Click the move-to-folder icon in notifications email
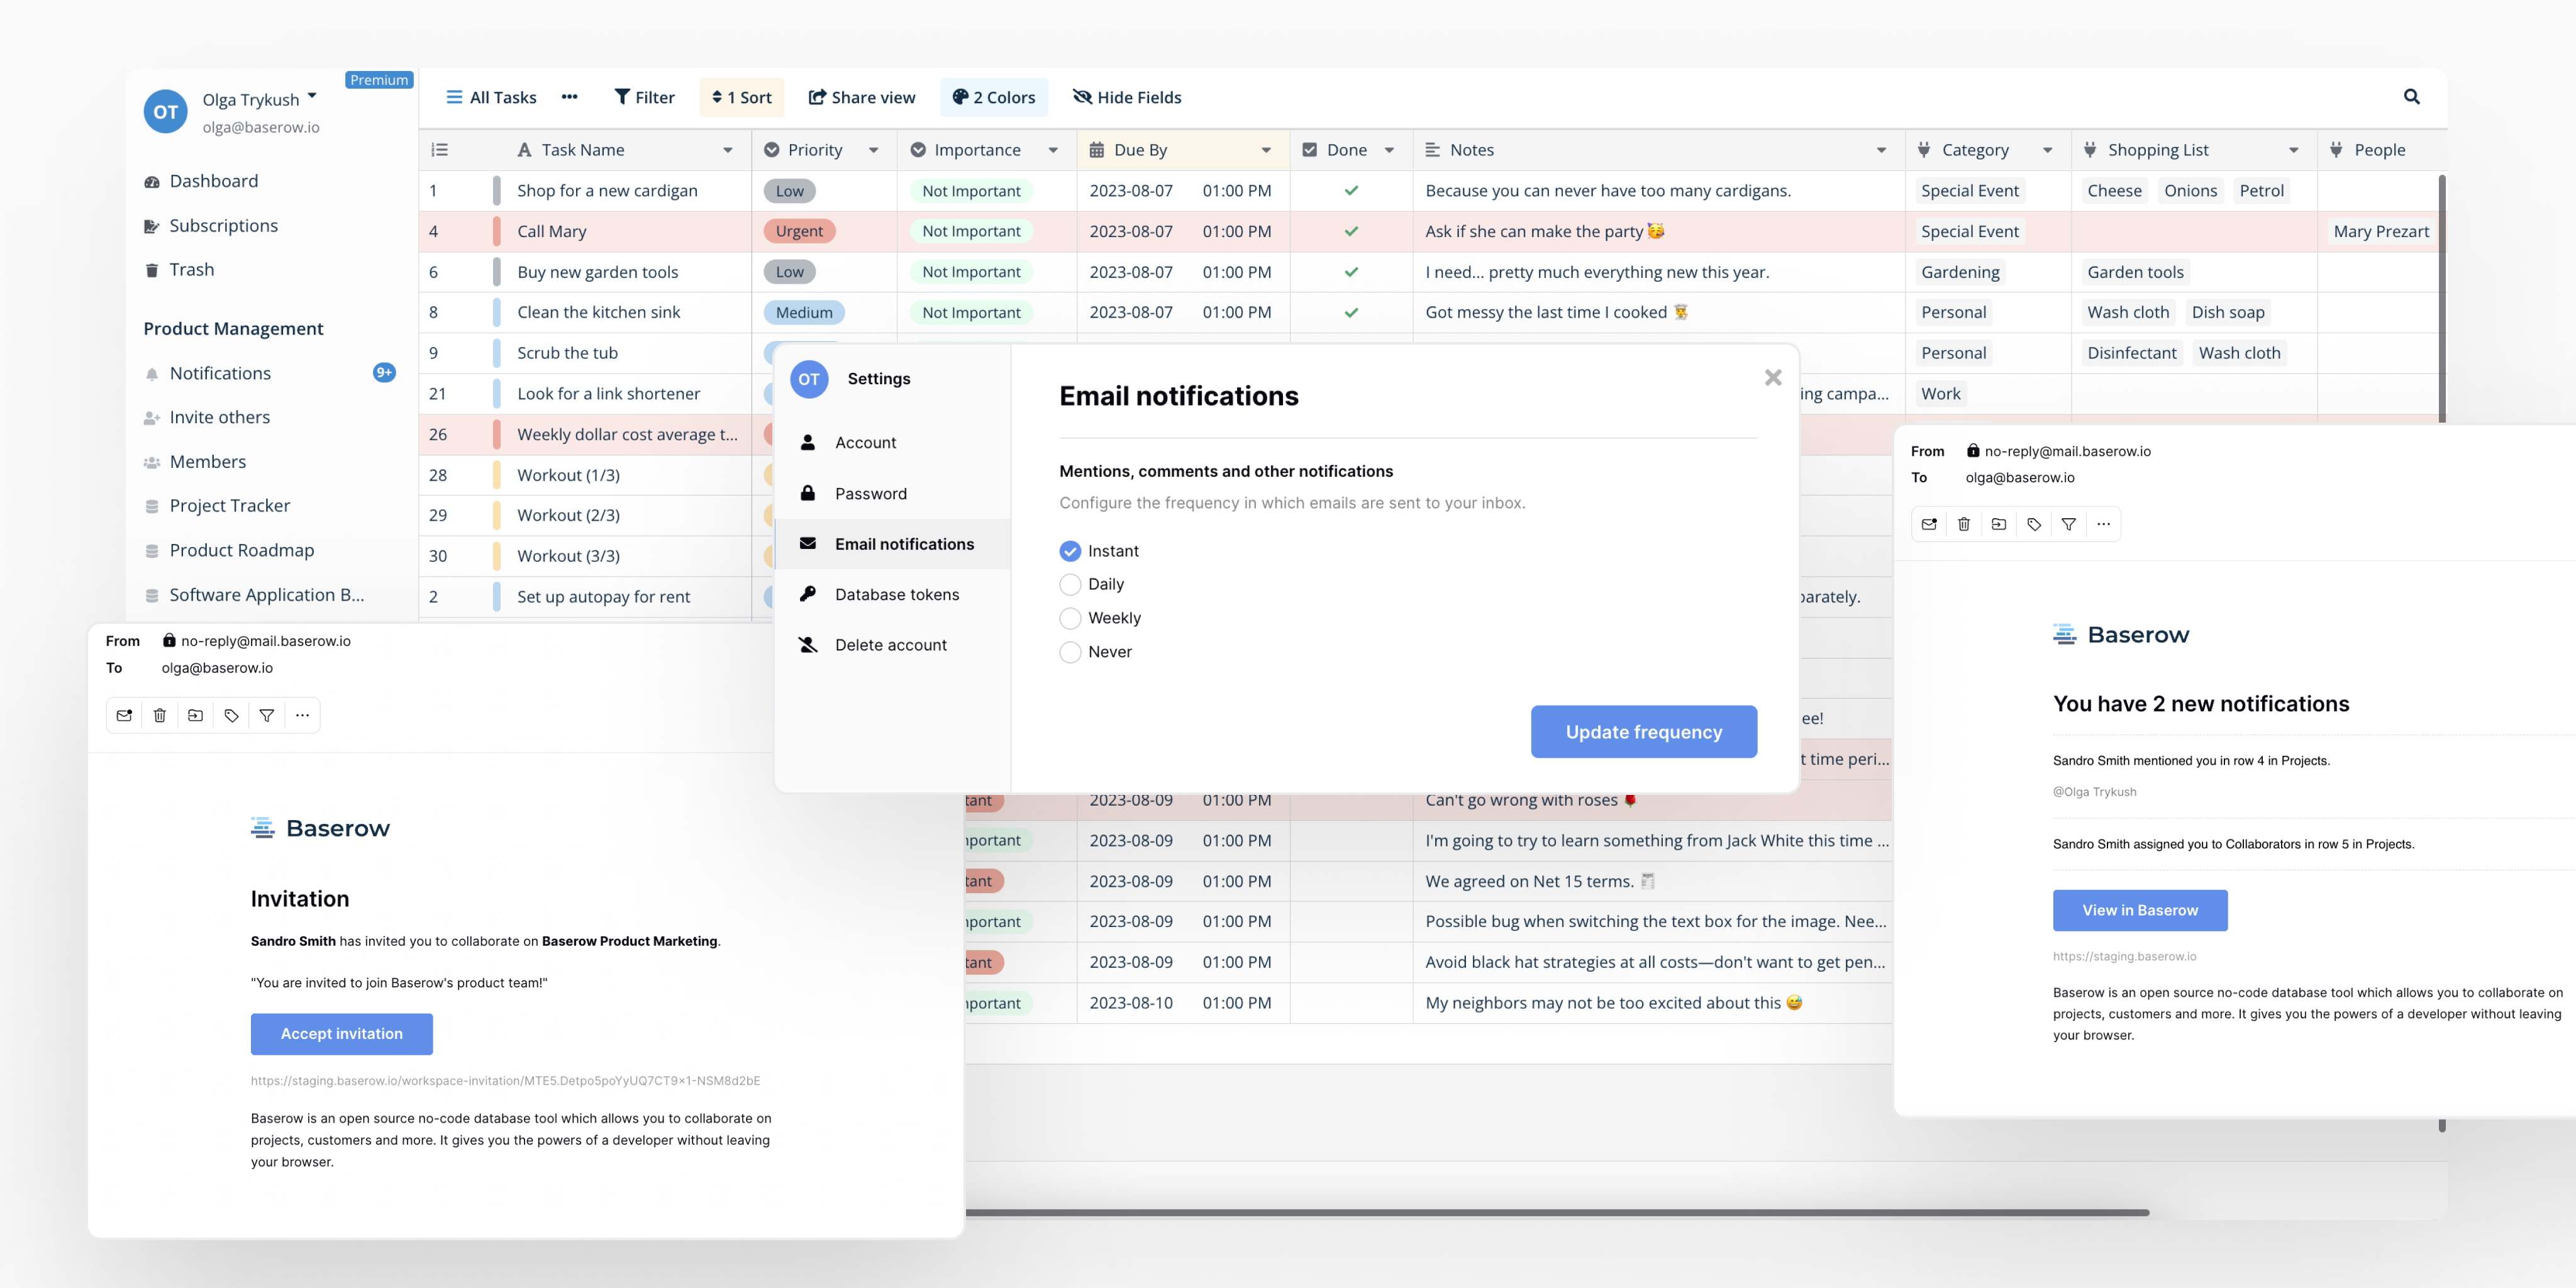 click(1999, 524)
